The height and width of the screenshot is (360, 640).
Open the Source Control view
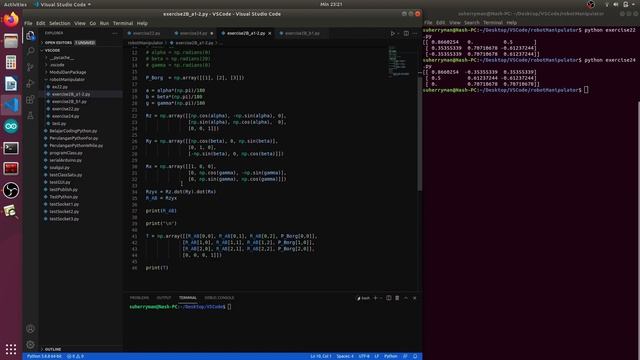click(x=31, y=67)
